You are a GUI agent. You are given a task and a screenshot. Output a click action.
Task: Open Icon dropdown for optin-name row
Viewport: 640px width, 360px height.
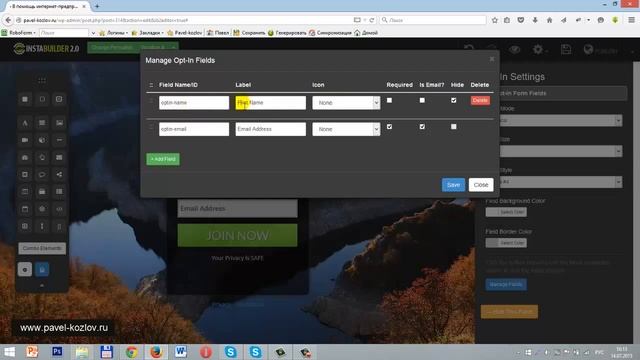[x=346, y=103]
